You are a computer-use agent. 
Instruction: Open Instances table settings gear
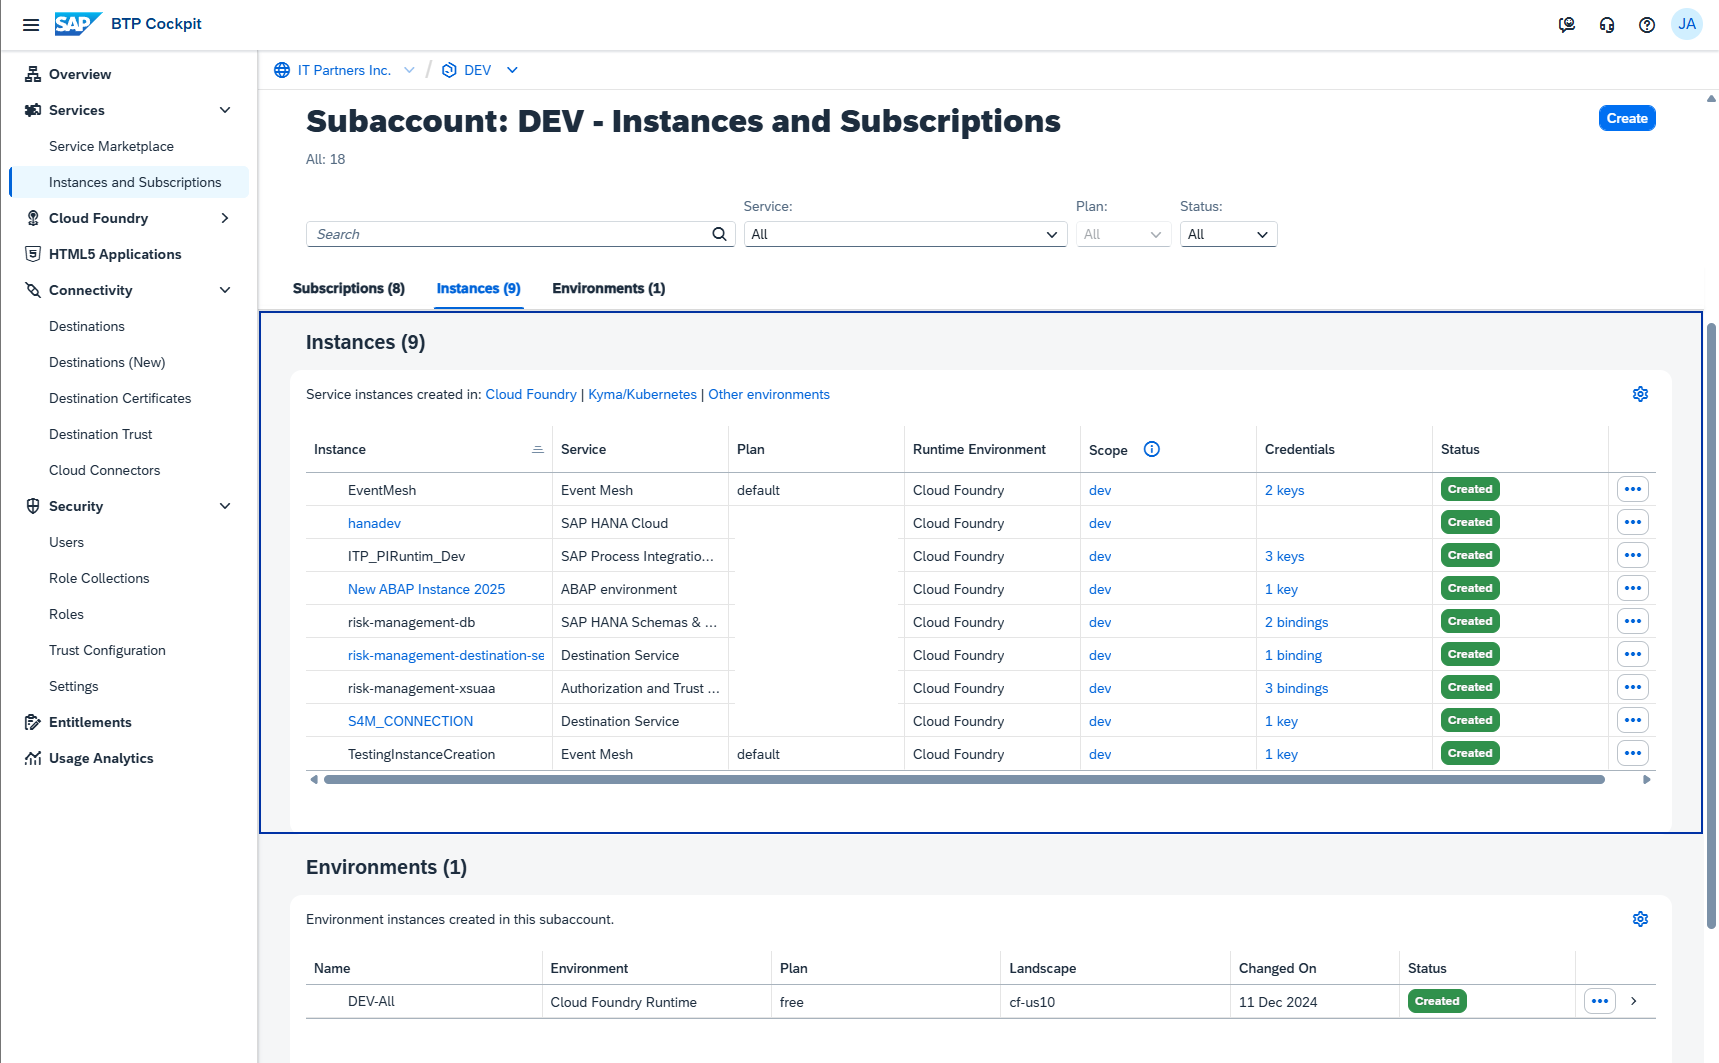1640,394
